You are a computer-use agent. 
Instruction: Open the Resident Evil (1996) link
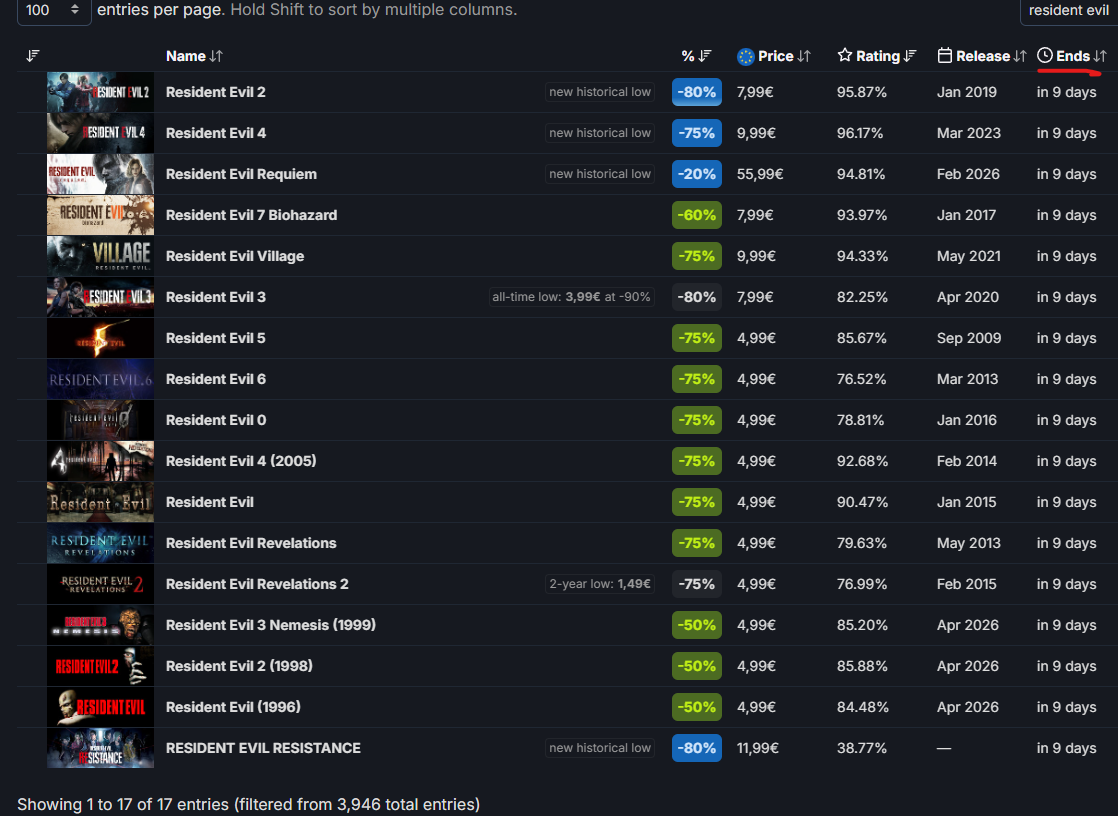pos(233,707)
